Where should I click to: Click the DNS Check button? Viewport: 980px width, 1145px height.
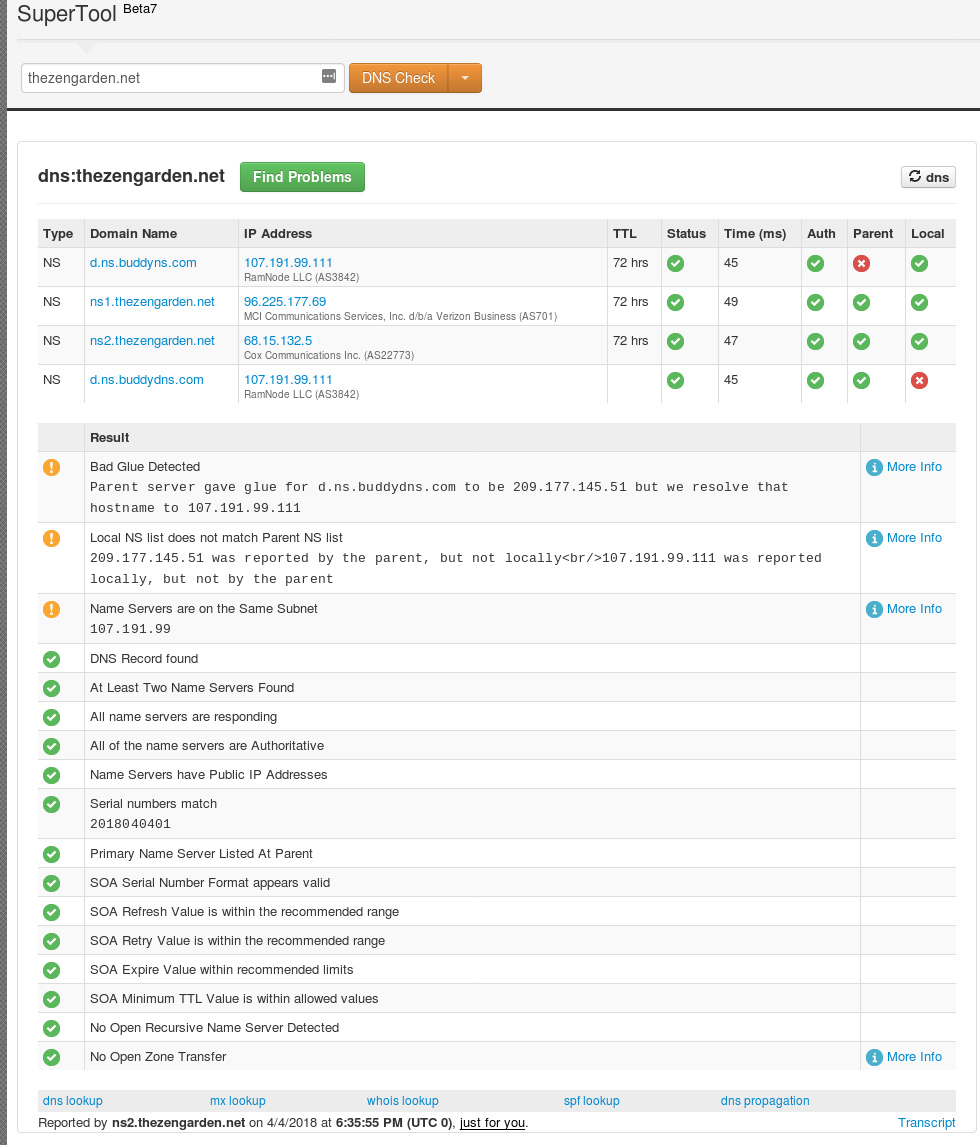[x=399, y=78]
